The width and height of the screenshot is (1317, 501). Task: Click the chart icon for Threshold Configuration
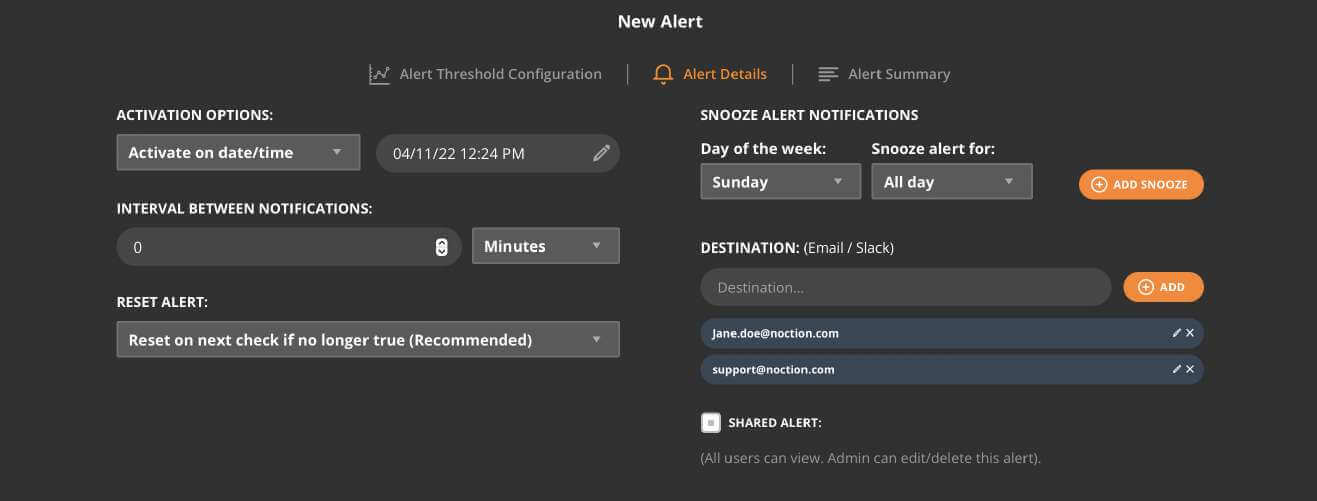pyautogui.click(x=379, y=74)
